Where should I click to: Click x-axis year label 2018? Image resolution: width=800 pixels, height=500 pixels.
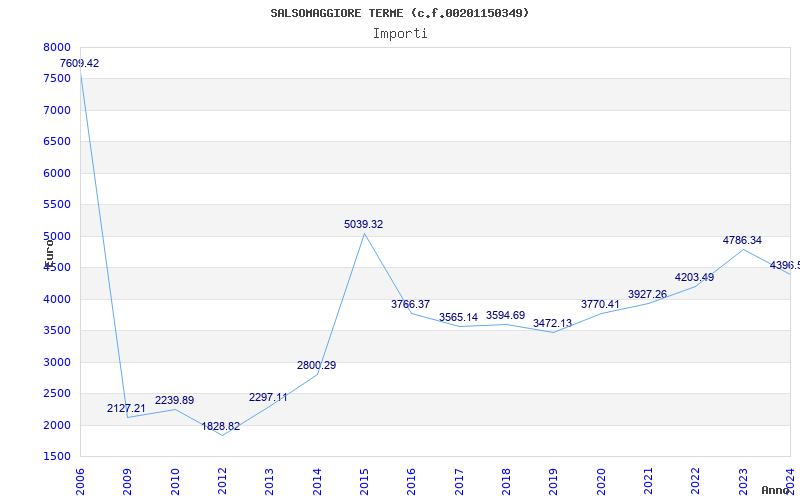point(506,482)
